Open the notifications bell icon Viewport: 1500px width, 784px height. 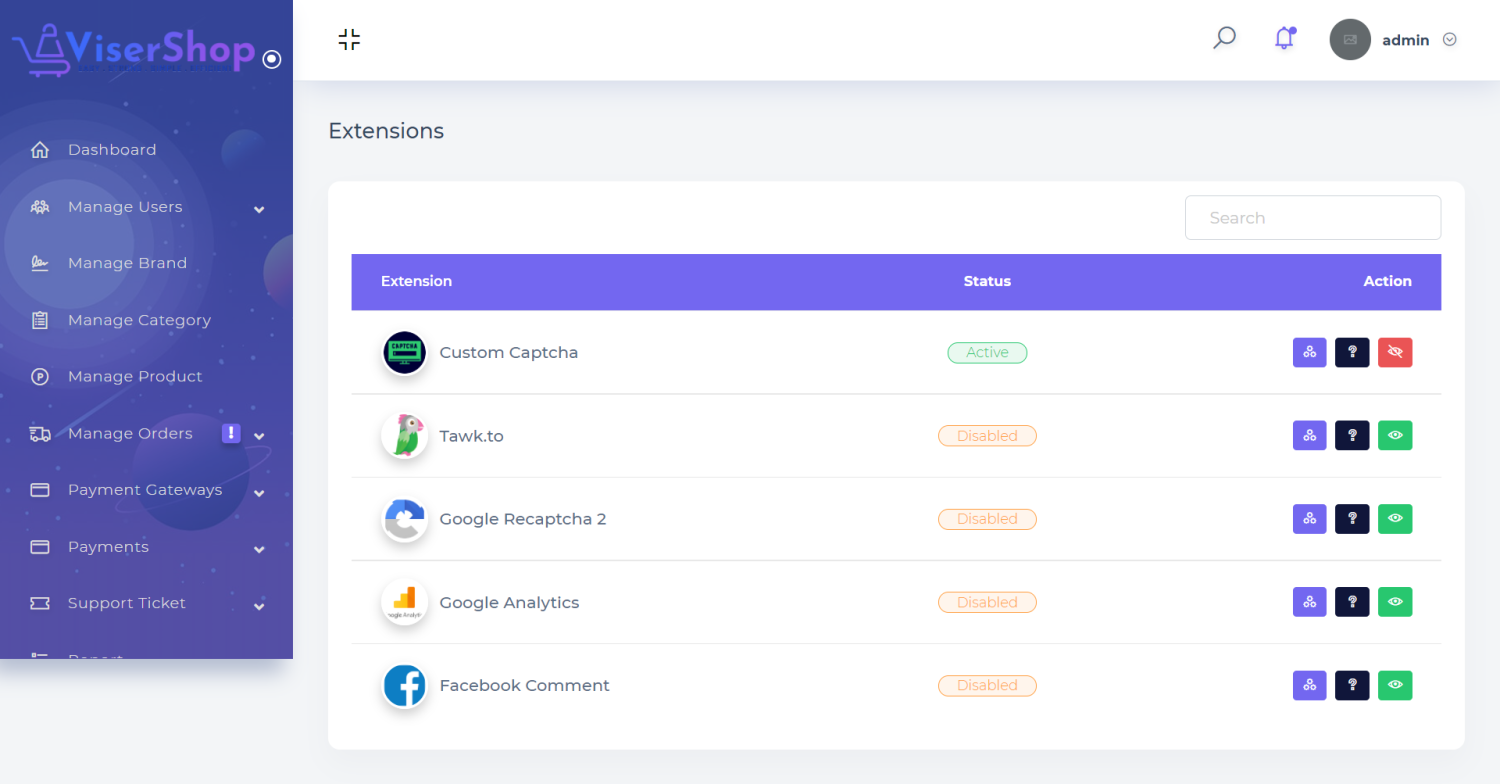click(1284, 39)
